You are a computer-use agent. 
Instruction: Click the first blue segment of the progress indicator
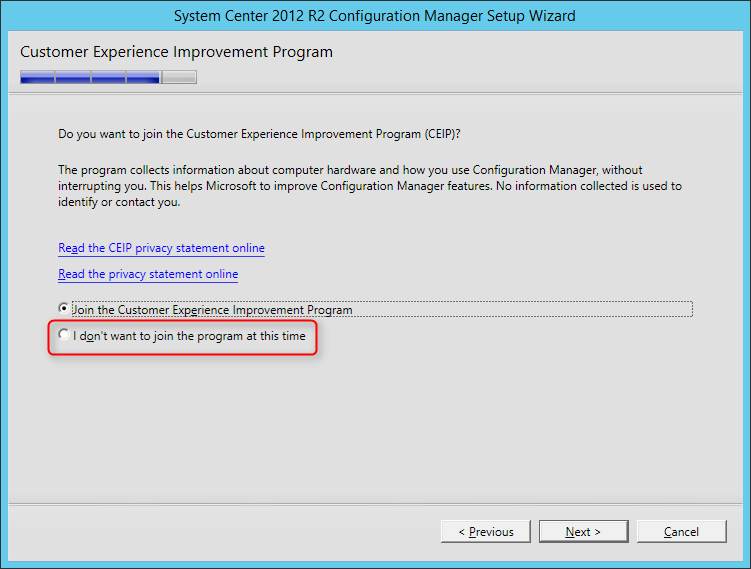38,77
